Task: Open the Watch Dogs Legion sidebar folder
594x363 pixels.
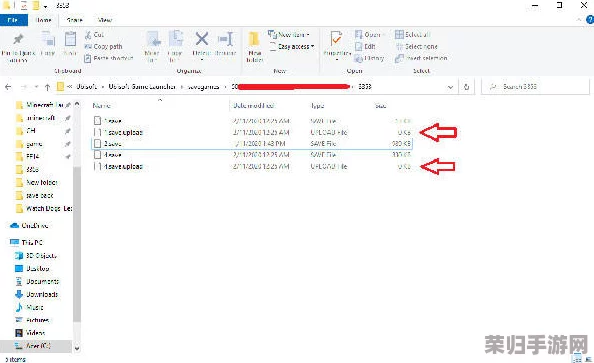Action: pos(44,208)
